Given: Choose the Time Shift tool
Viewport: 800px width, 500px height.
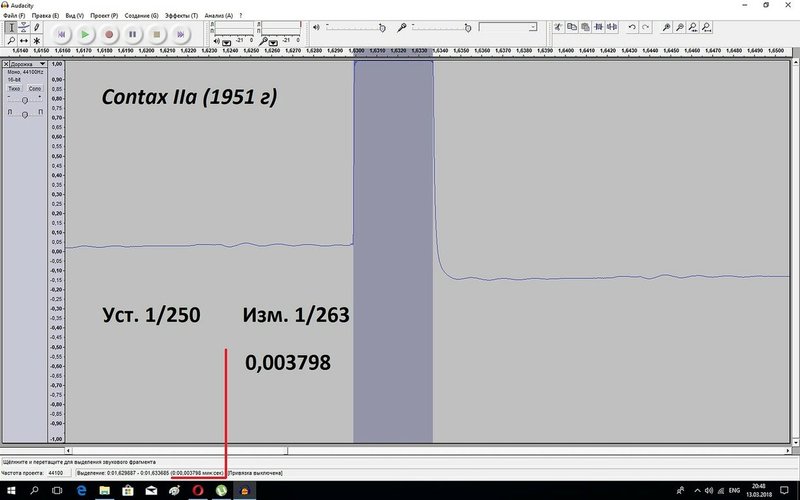Looking at the screenshot, I should point(24,41).
